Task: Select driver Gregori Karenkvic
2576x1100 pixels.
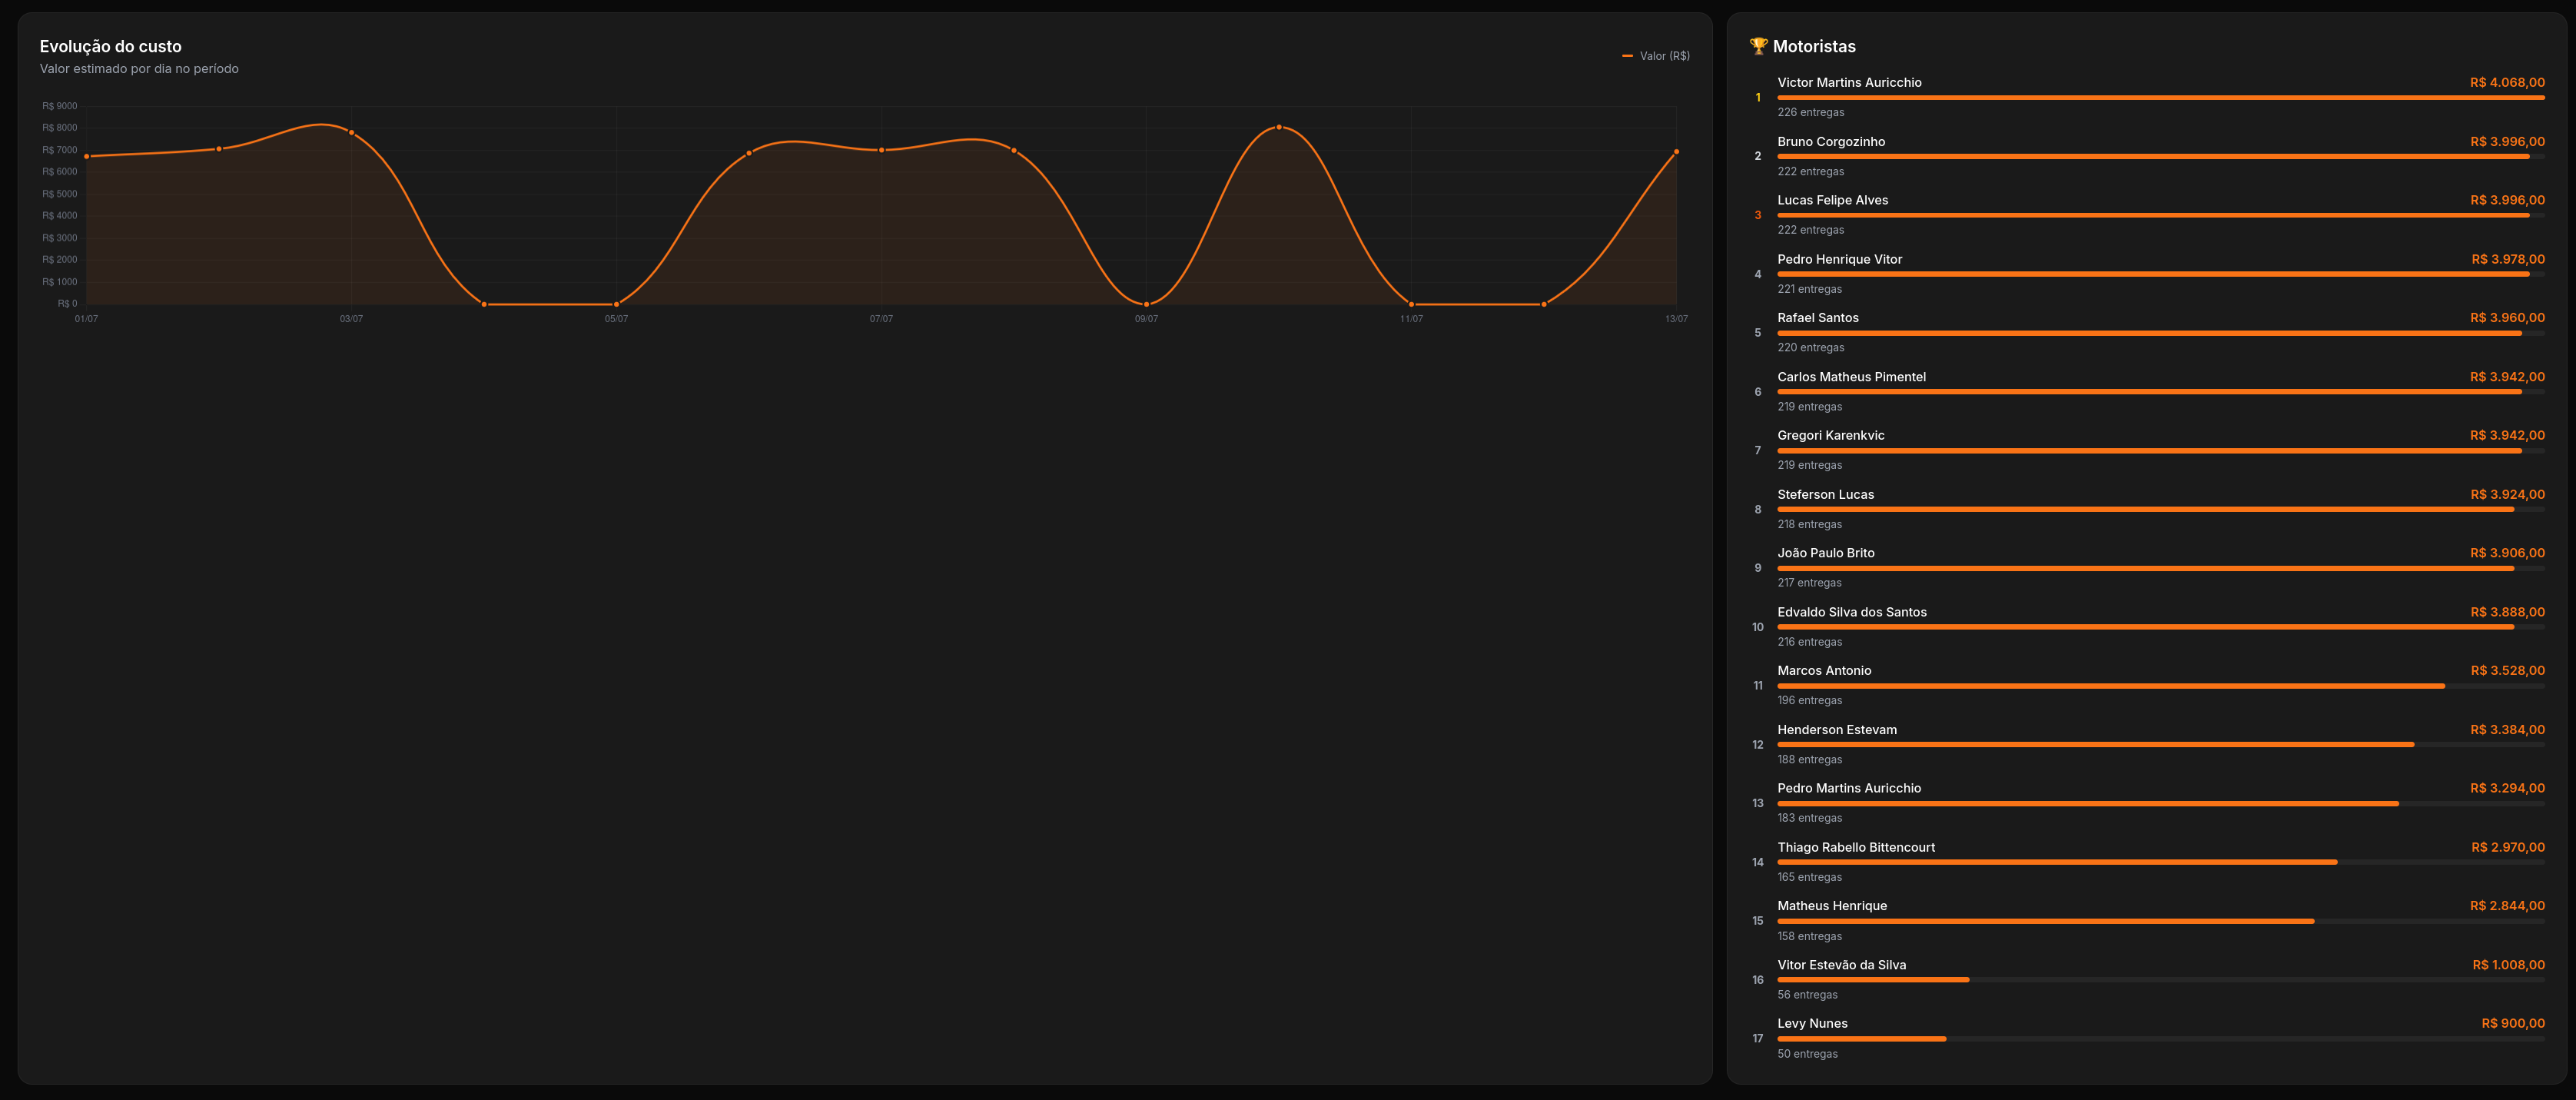Action: click(x=1830, y=435)
